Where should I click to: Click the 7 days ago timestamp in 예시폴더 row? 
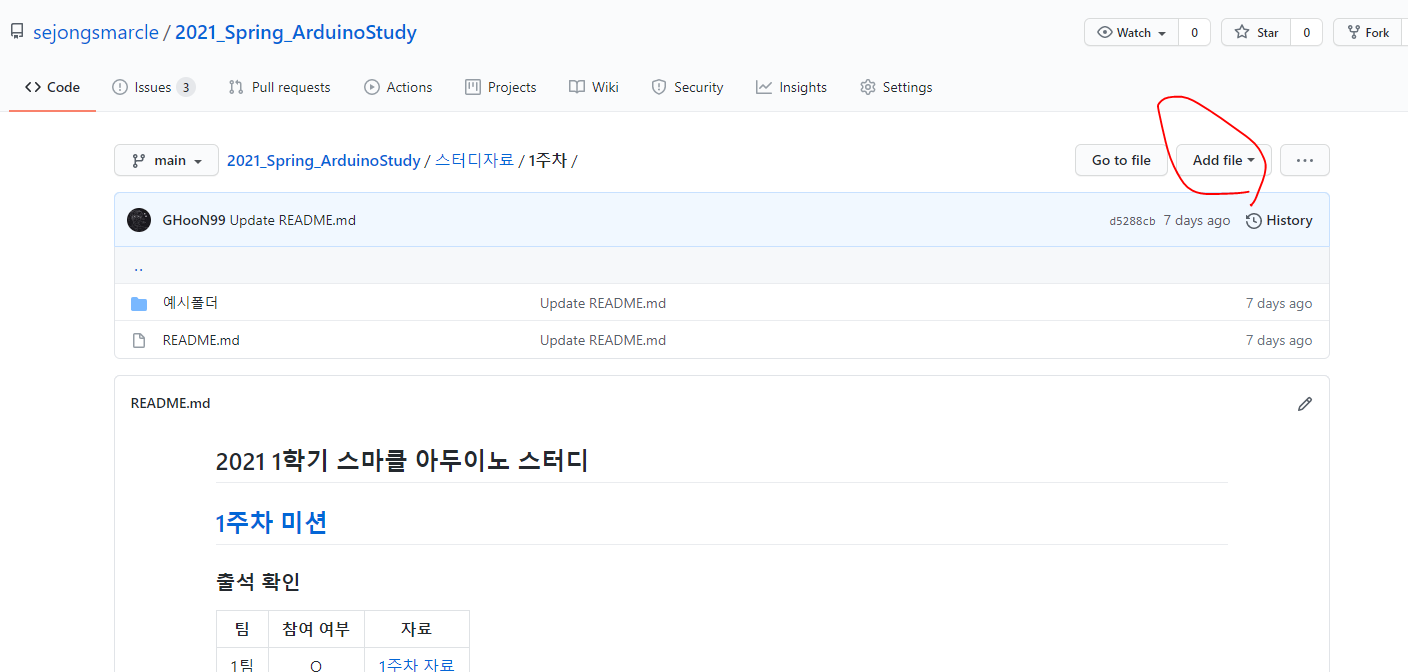point(1279,303)
